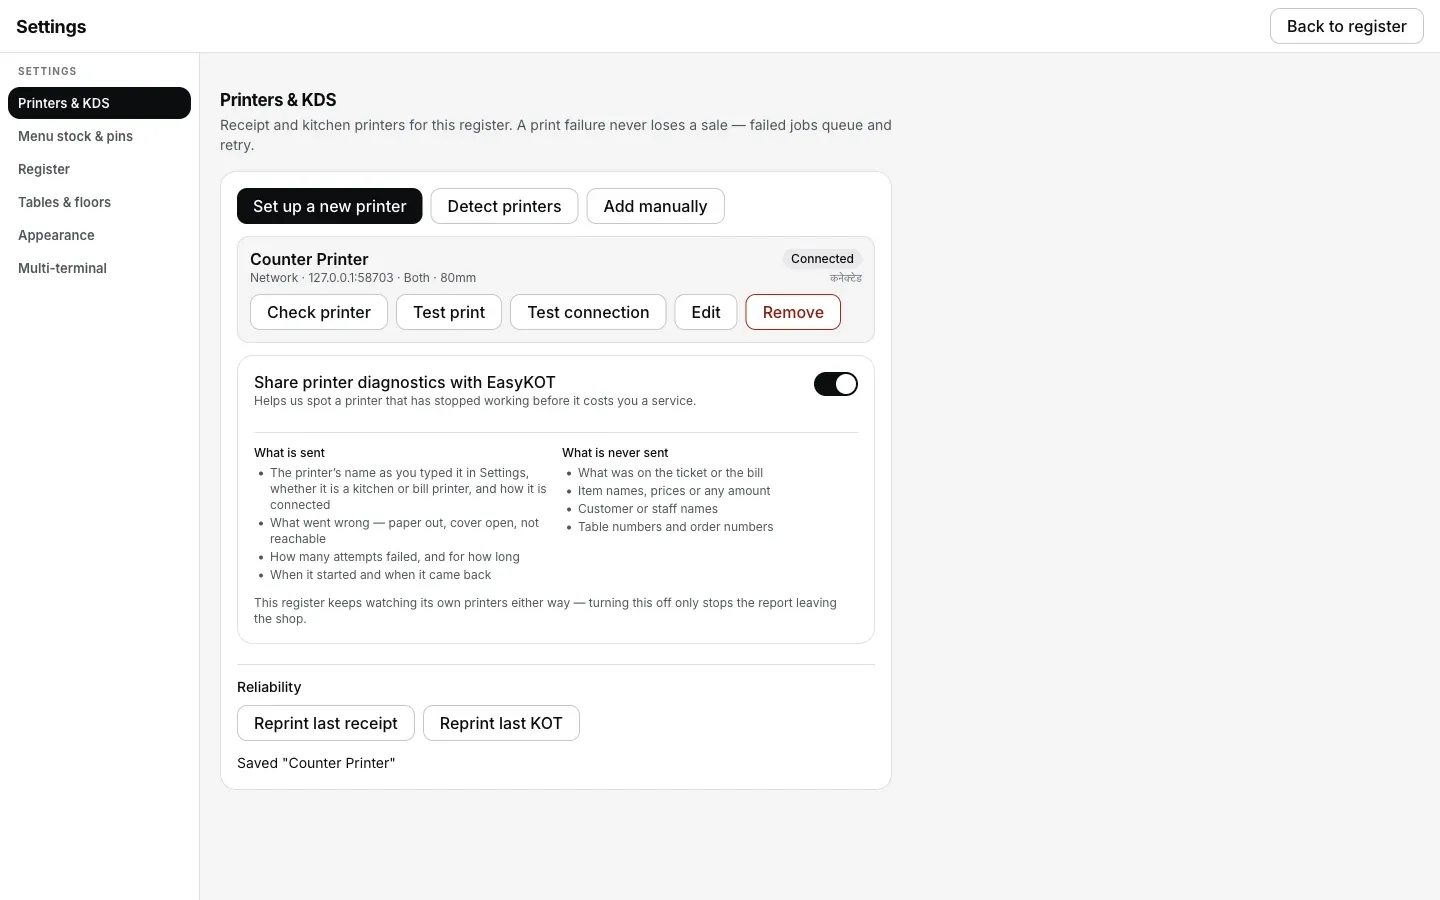The image size is (1440, 900).
Task: Open the Printers & KDS settings section
Action: point(99,103)
